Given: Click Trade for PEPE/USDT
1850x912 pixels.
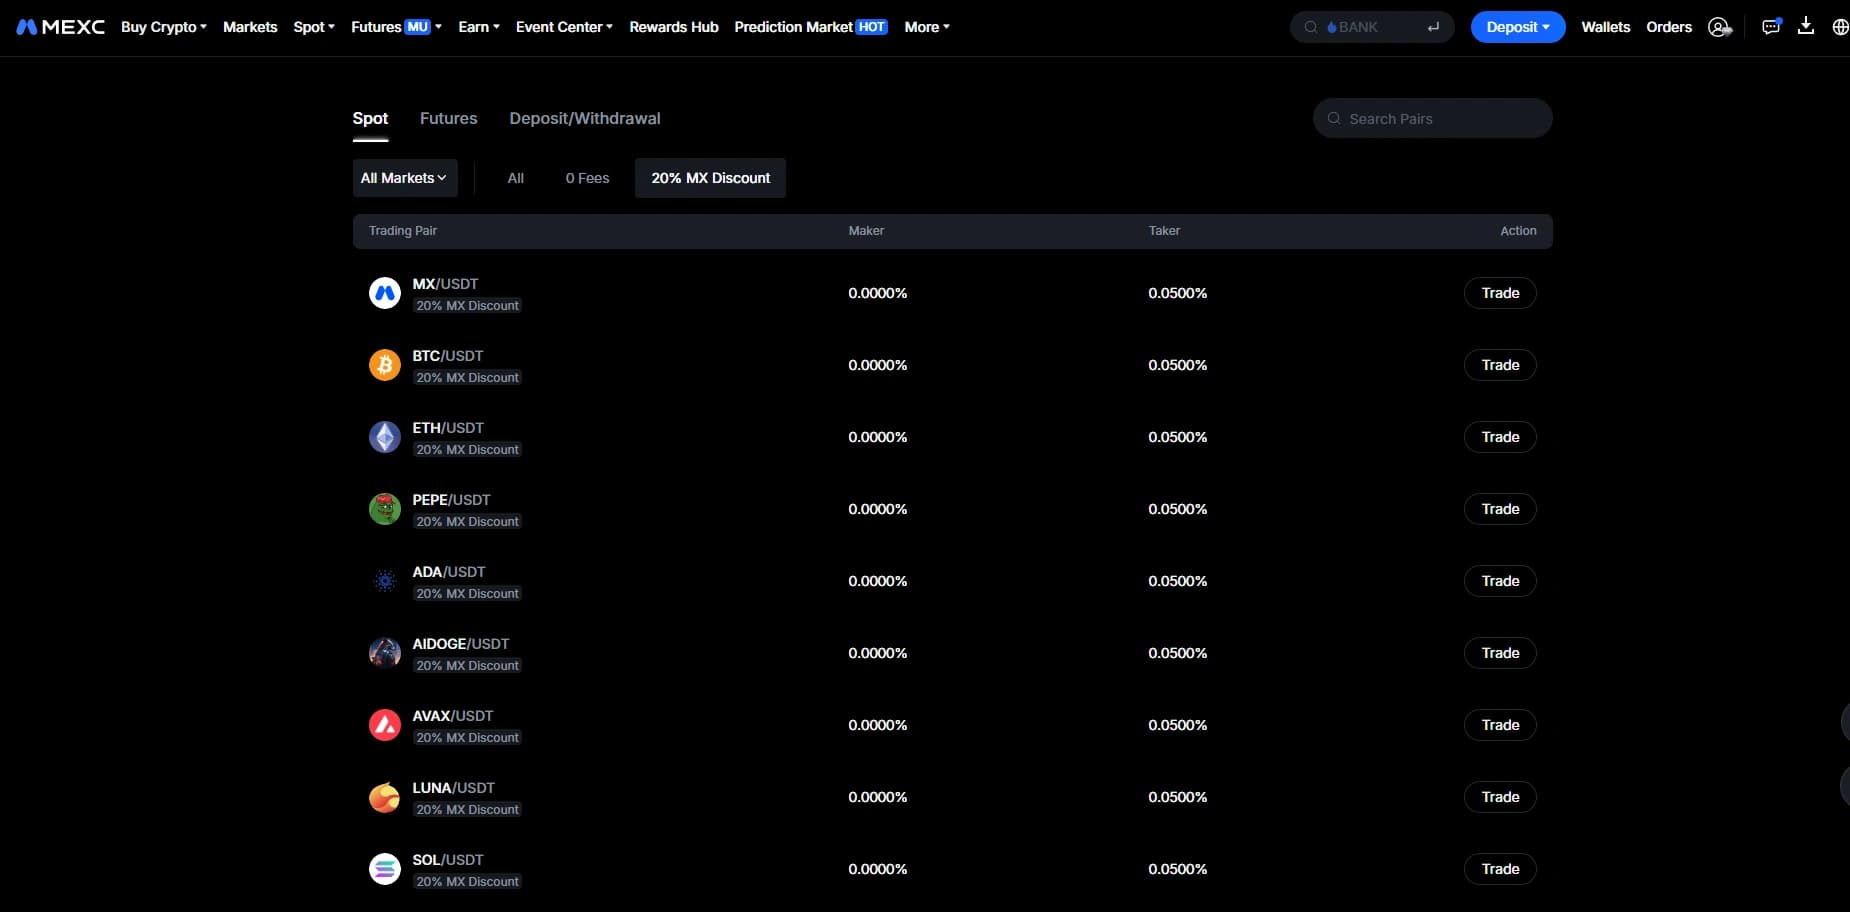Looking at the screenshot, I should point(1500,509).
